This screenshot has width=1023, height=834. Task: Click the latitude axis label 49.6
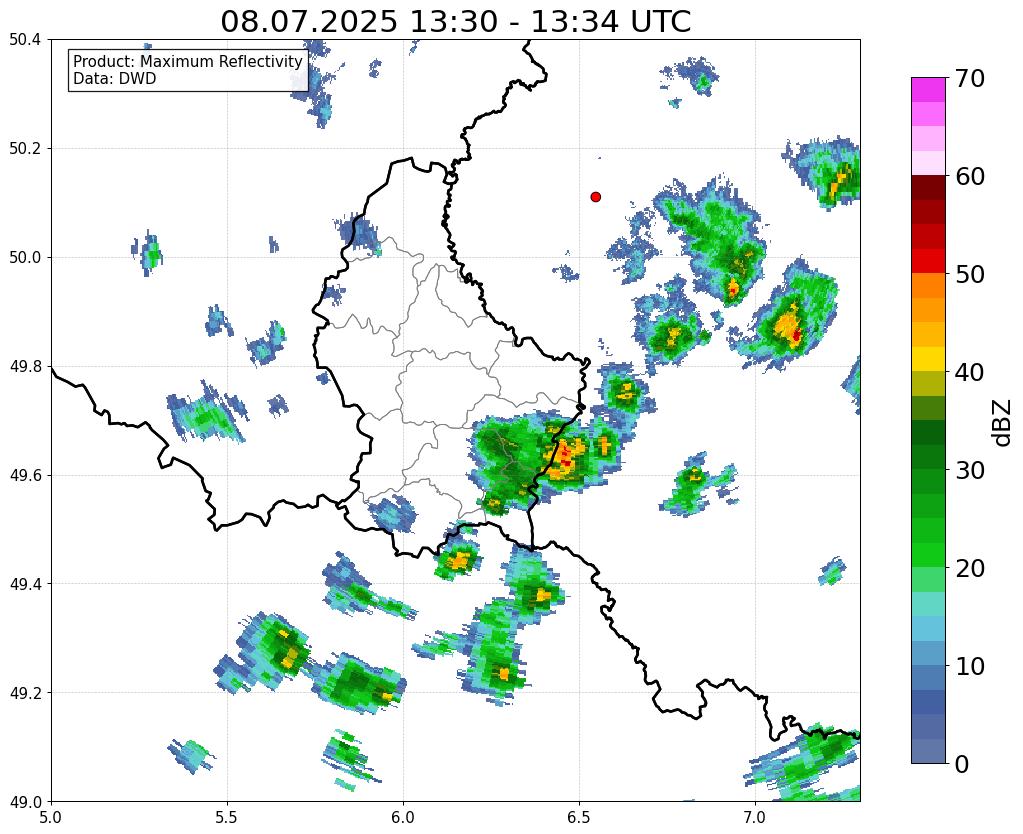pyautogui.click(x=25, y=476)
